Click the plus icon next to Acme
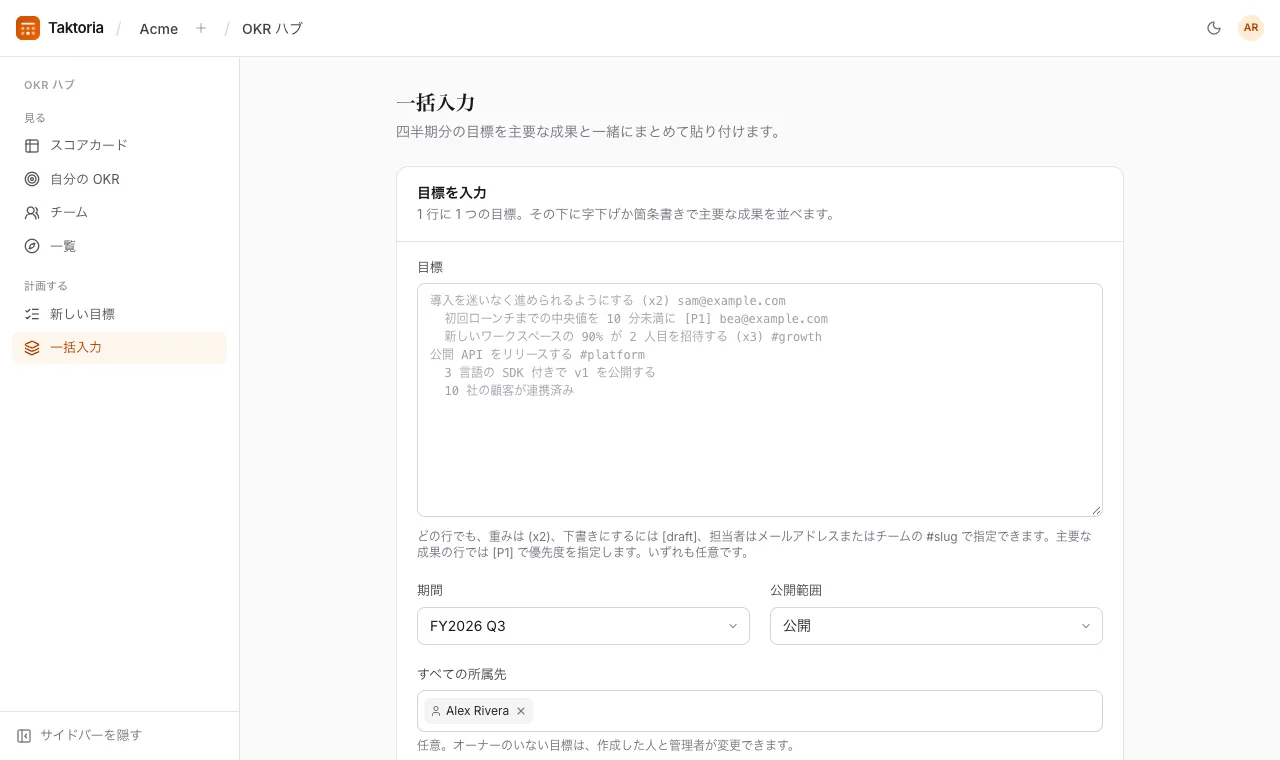Viewport: 1280px width, 760px height. click(201, 28)
